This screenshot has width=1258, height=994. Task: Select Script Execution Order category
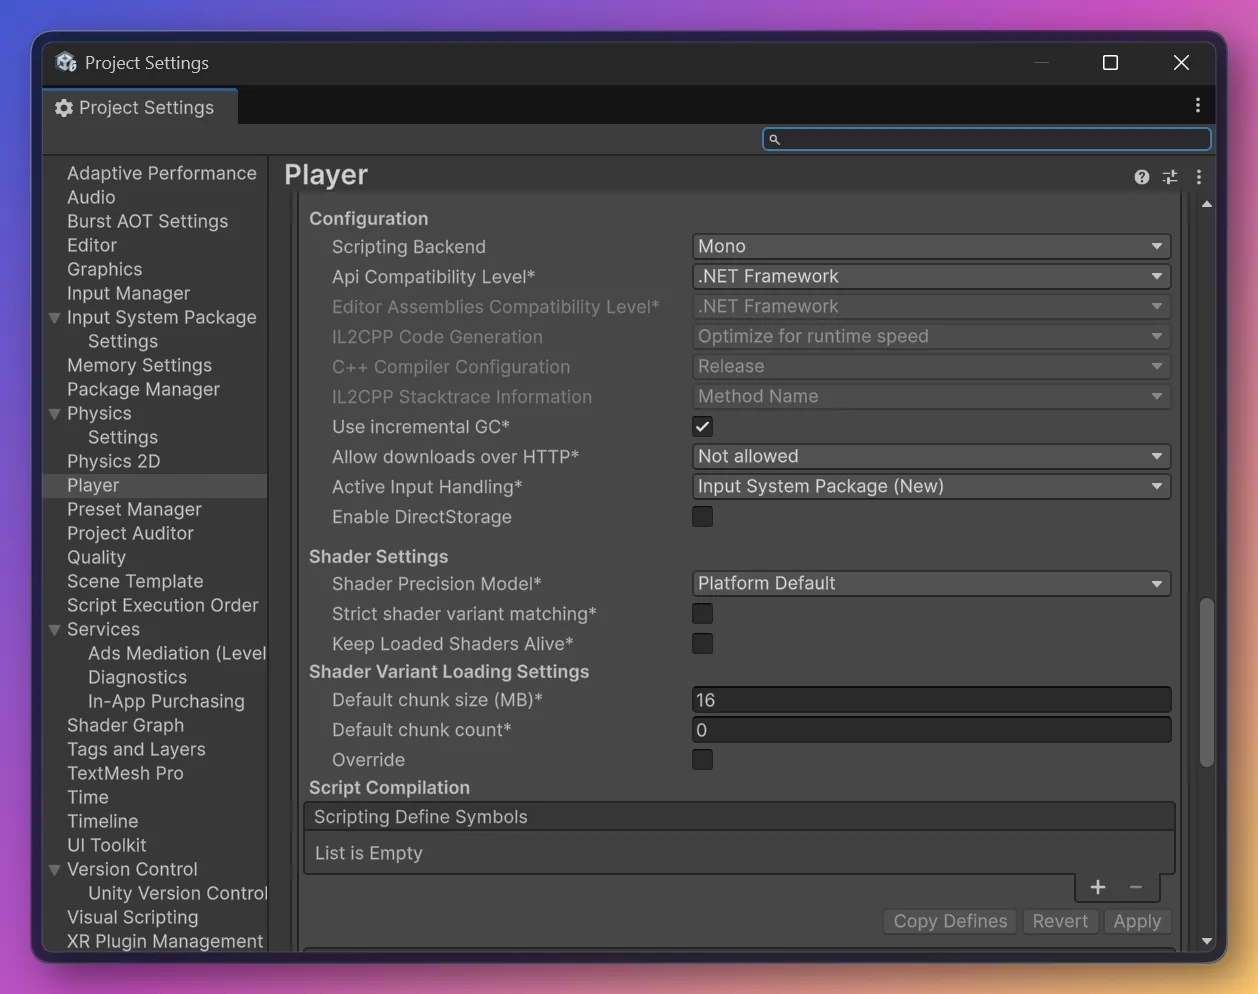(x=162, y=605)
